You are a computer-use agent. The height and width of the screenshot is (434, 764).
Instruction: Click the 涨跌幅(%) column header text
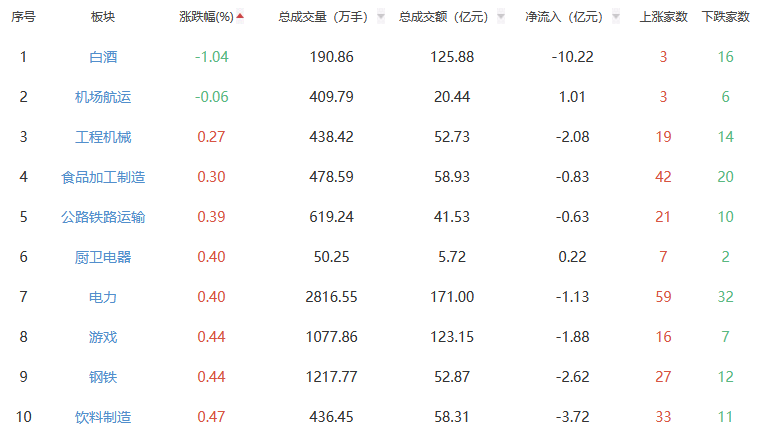click(206, 17)
